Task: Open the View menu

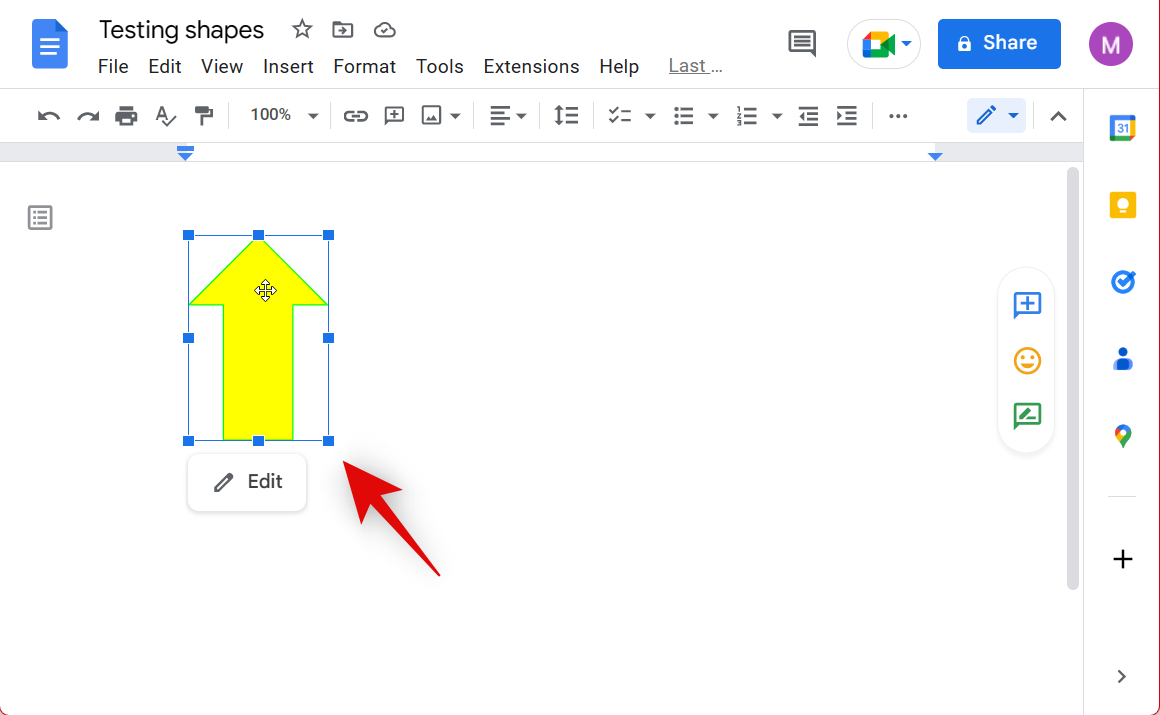Action: pyautogui.click(x=222, y=67)
